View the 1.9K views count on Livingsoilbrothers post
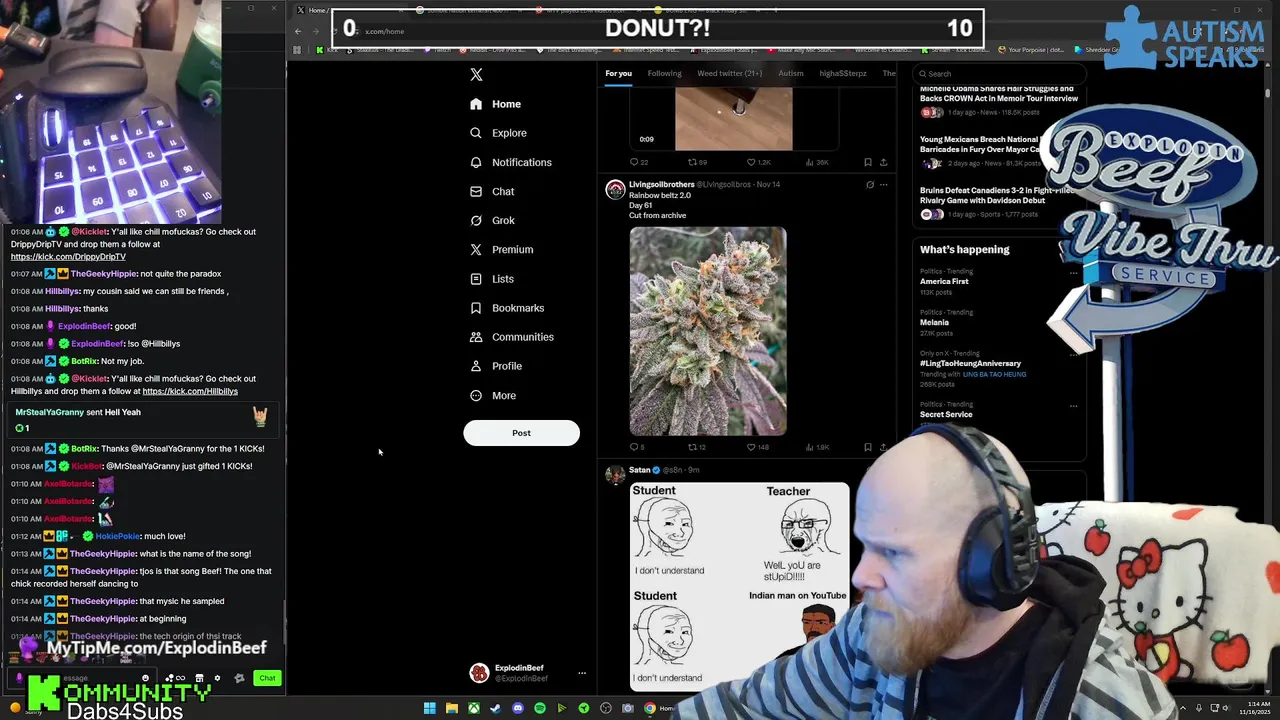1280x720 pixels. tap(816, 447)
